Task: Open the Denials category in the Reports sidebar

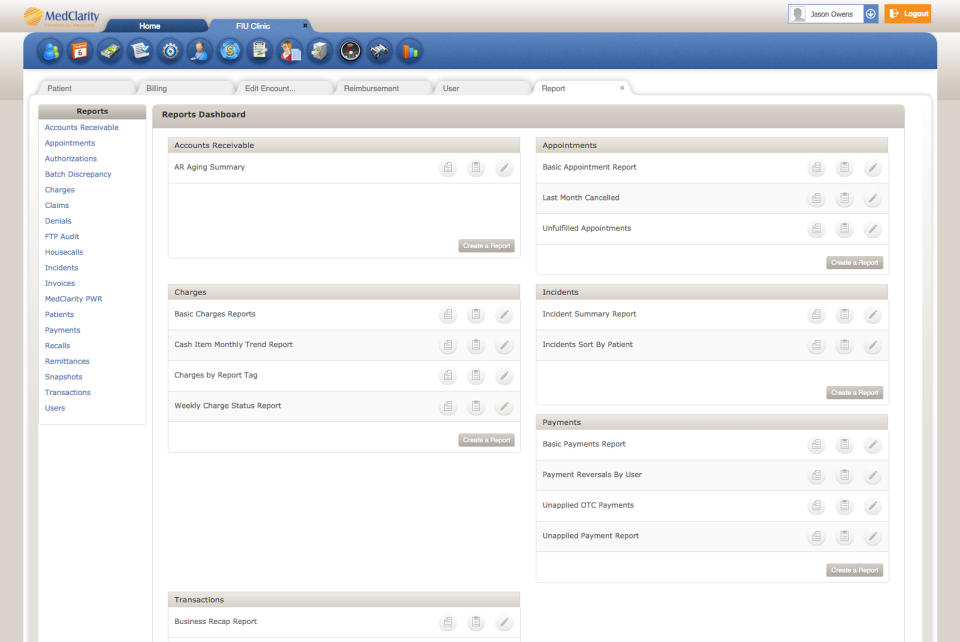Action: coord(58,220)
